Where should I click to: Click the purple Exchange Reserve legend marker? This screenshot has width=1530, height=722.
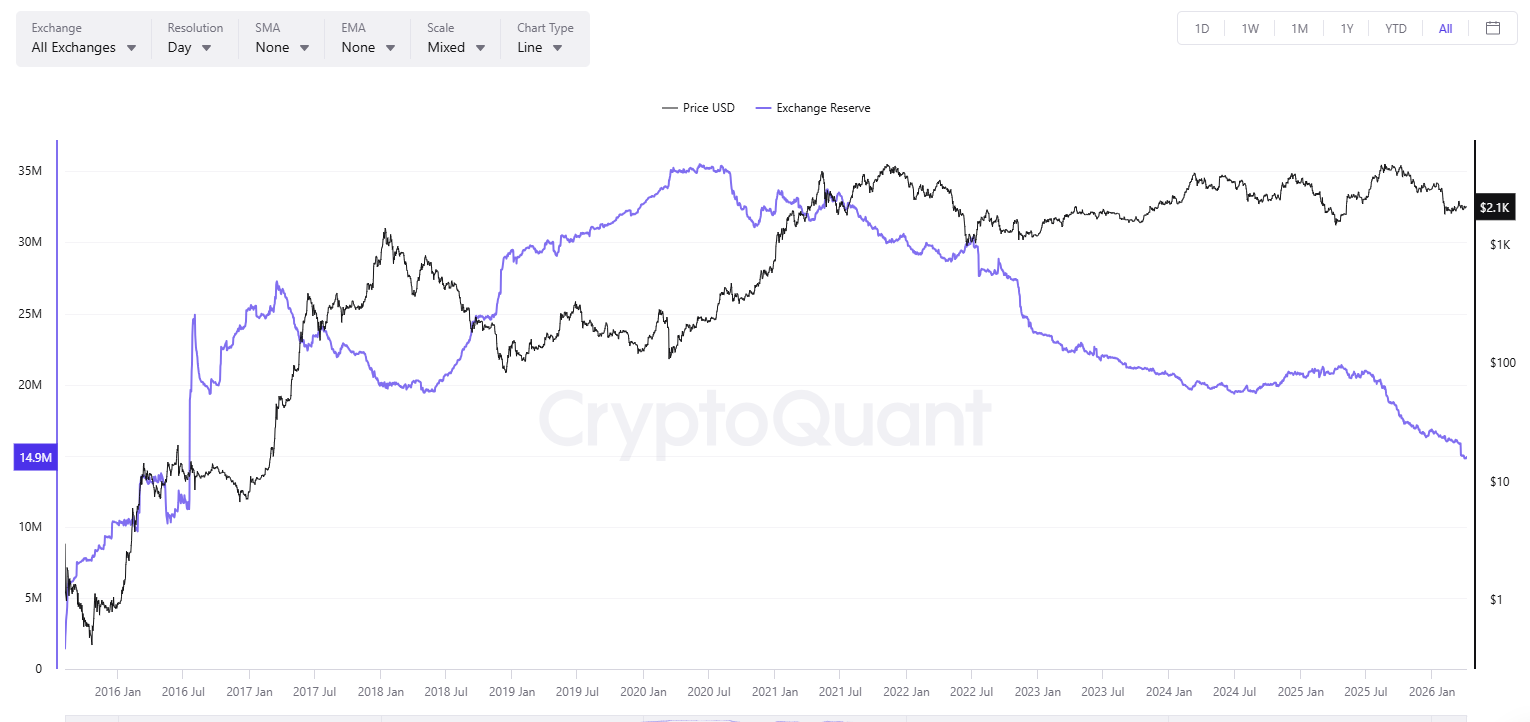coord(765,107)
